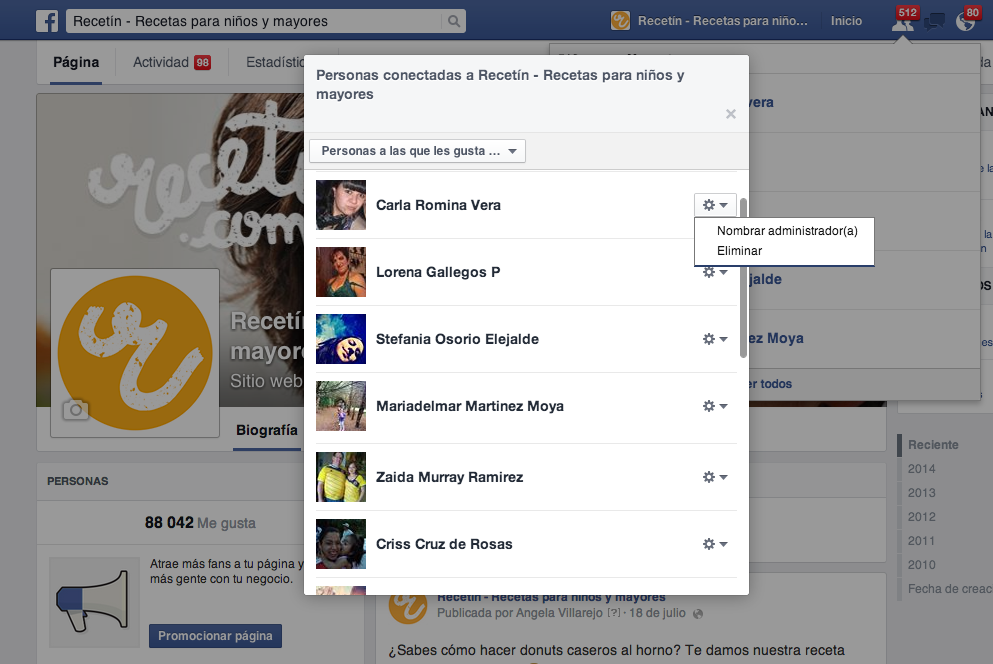Click the Recetín orange profile picture
This screenshot has height=664, width=993.
135,353
